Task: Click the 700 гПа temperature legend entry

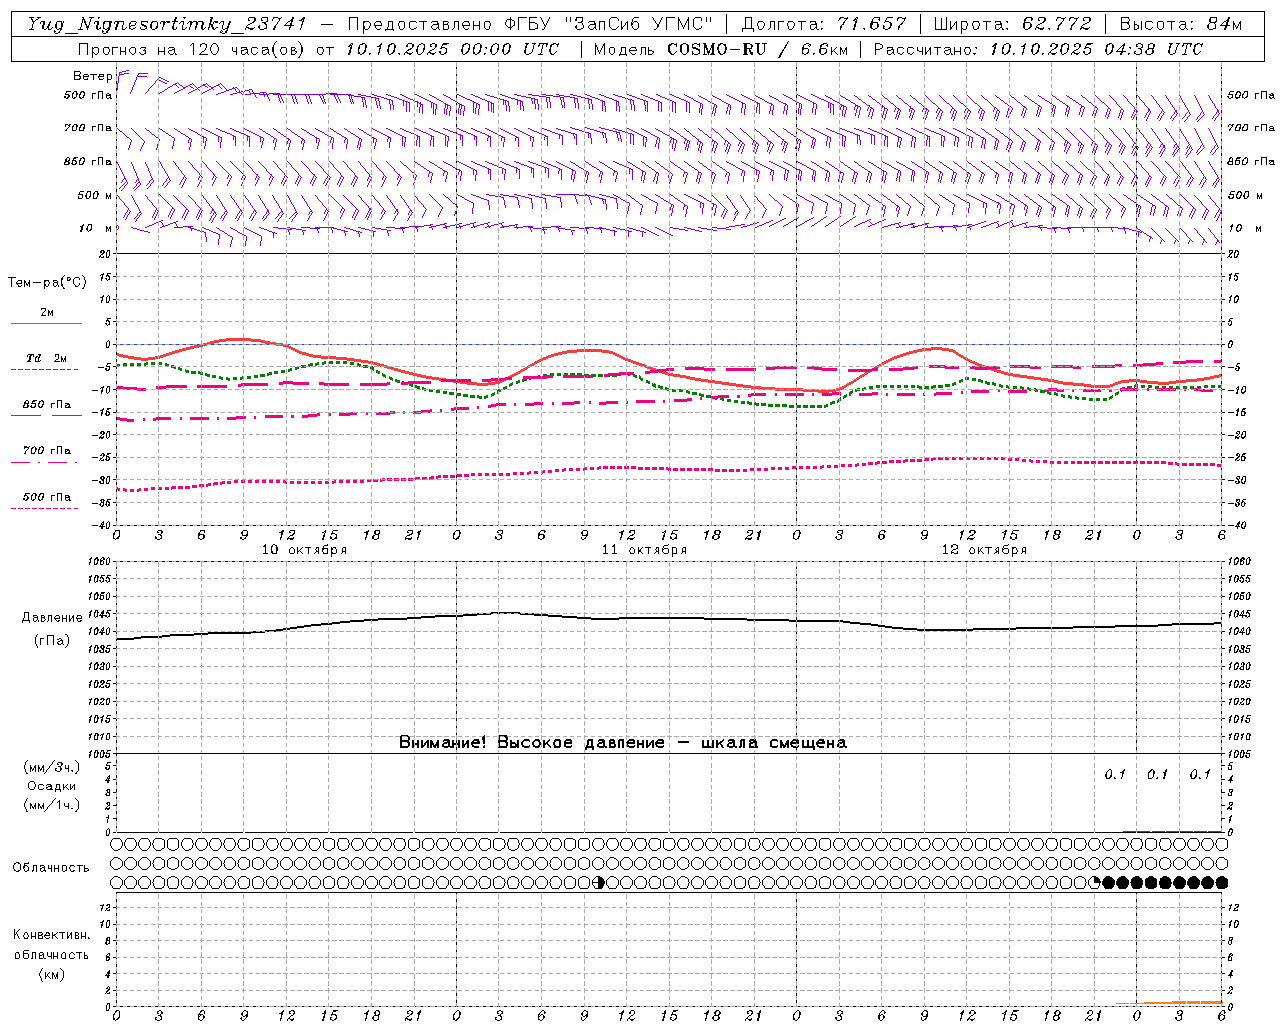Action: click(46, 451)
